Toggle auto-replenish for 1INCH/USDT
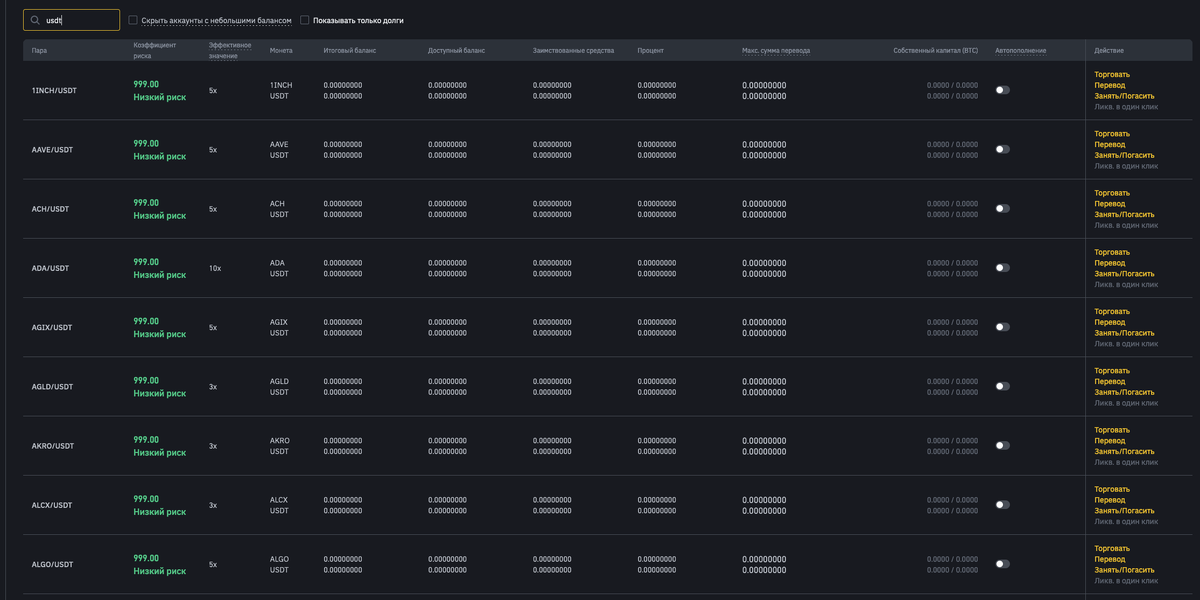 [x=1002, y=90]
